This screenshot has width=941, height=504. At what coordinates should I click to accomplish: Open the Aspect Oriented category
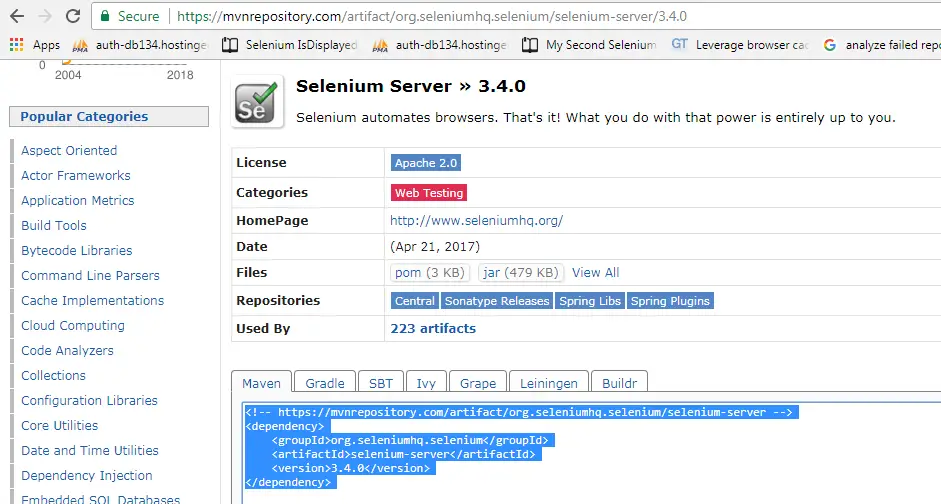pos(69,151)
